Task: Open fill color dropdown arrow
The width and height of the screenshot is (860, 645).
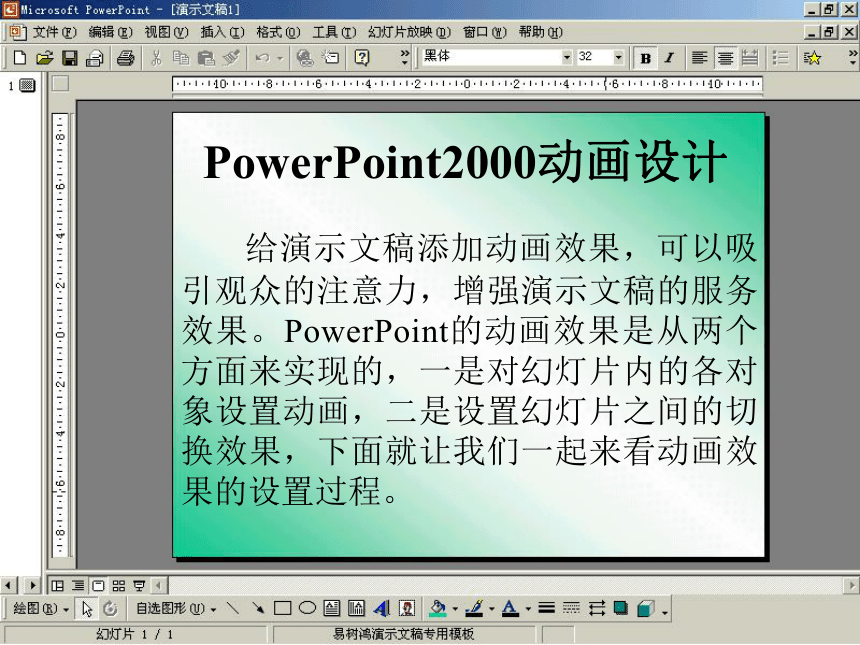Action: (x=455, y=609)
